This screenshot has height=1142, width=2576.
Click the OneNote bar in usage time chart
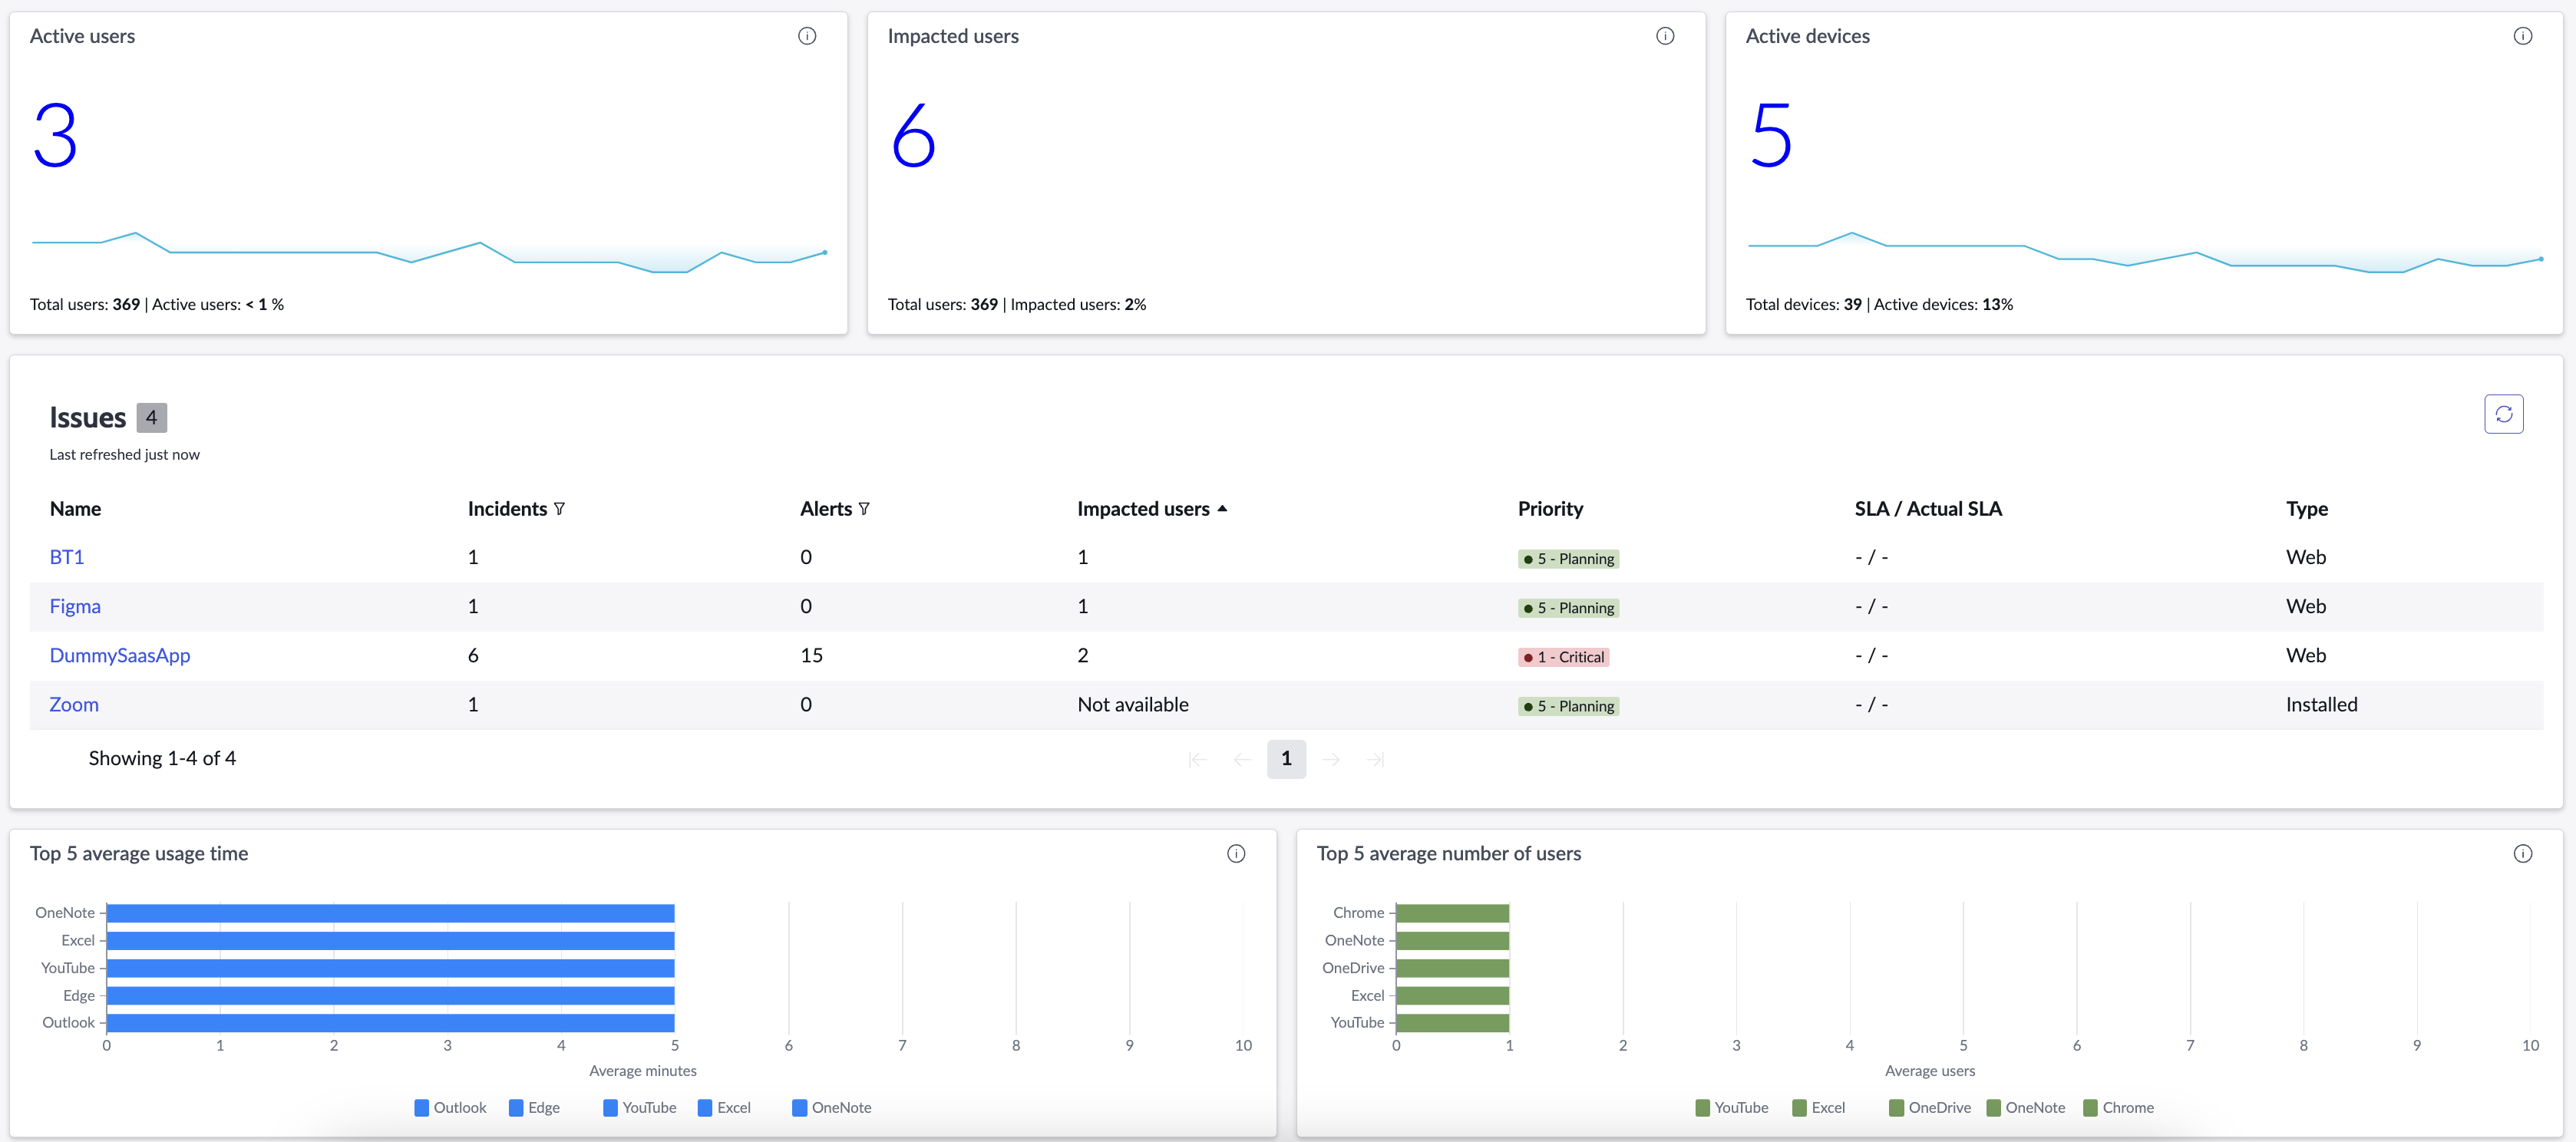390,913
